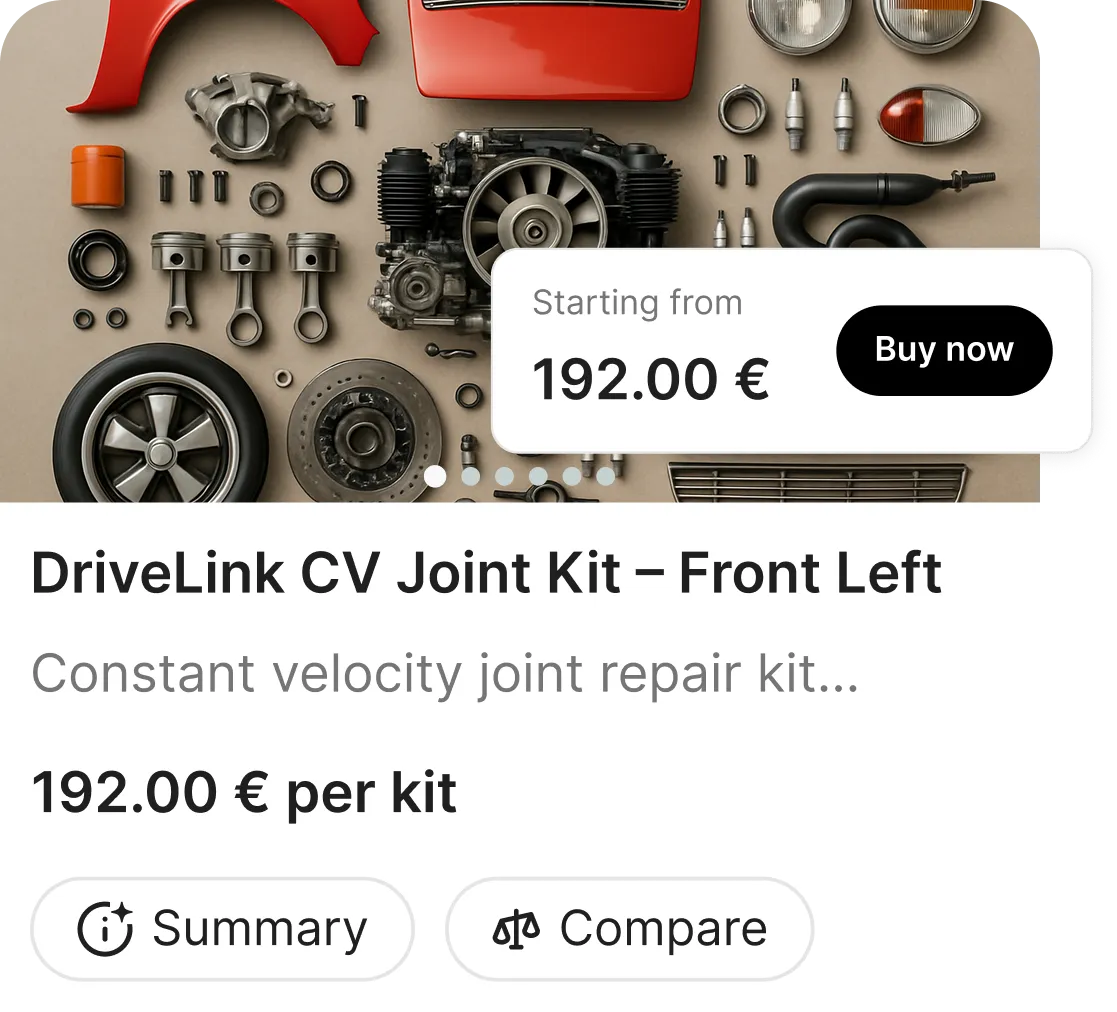Switch to the fifth carousel dot
The image size is (1117, 1012).
571,476
